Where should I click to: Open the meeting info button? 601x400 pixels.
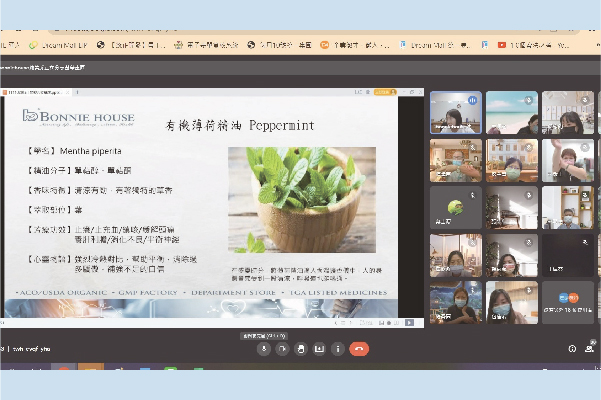click(x=338, y=349)
